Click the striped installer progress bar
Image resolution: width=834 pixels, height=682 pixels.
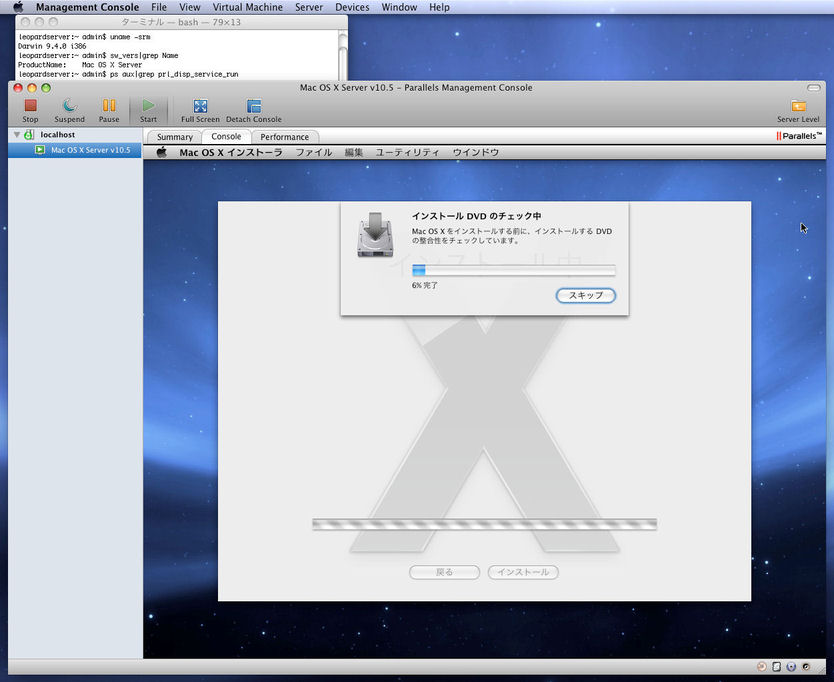coord(485,525)
